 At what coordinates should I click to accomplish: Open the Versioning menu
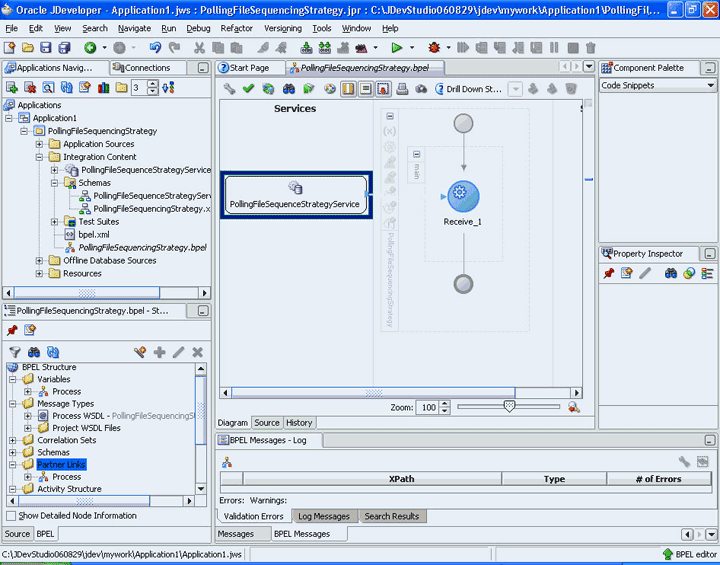pyautogui.click(x=283, y=28)
